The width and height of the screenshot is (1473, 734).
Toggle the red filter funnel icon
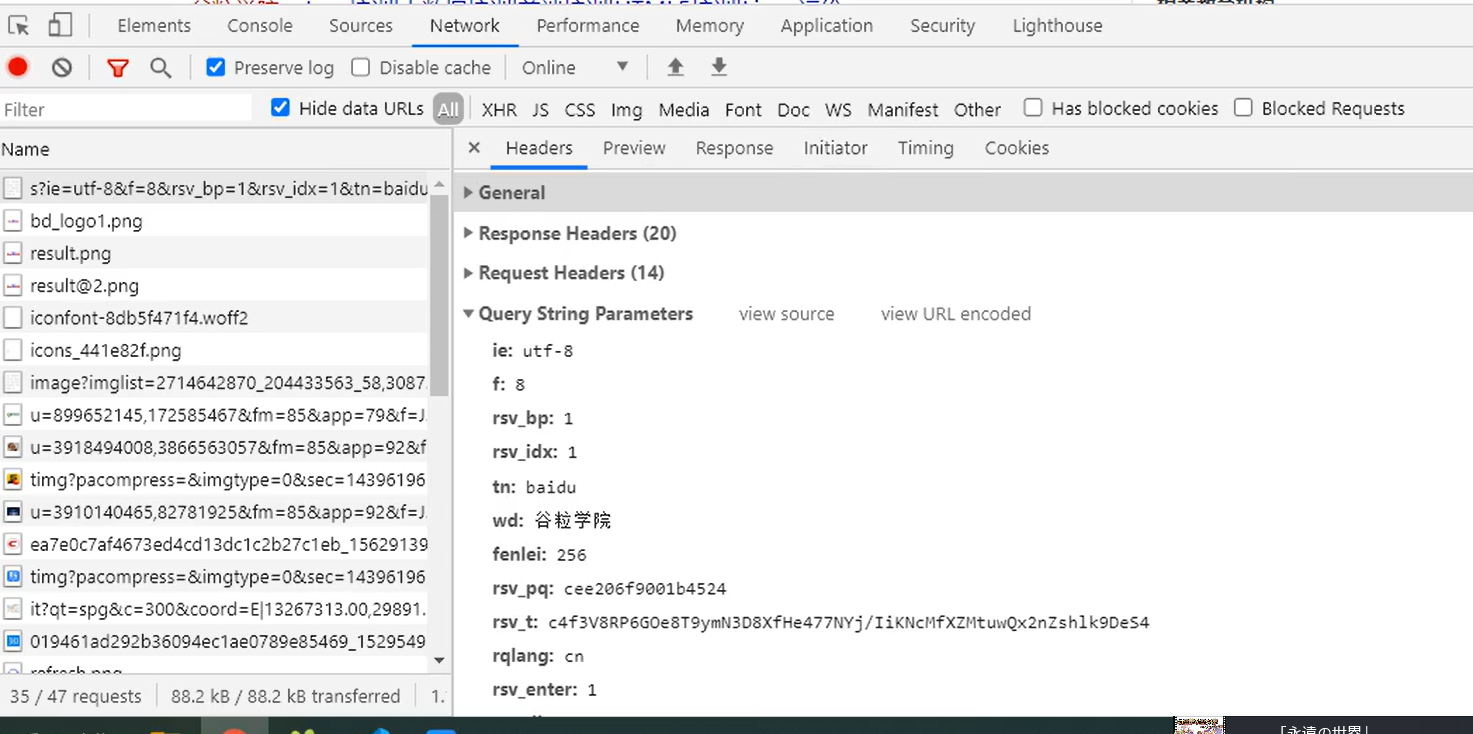(x=118, y=68)
